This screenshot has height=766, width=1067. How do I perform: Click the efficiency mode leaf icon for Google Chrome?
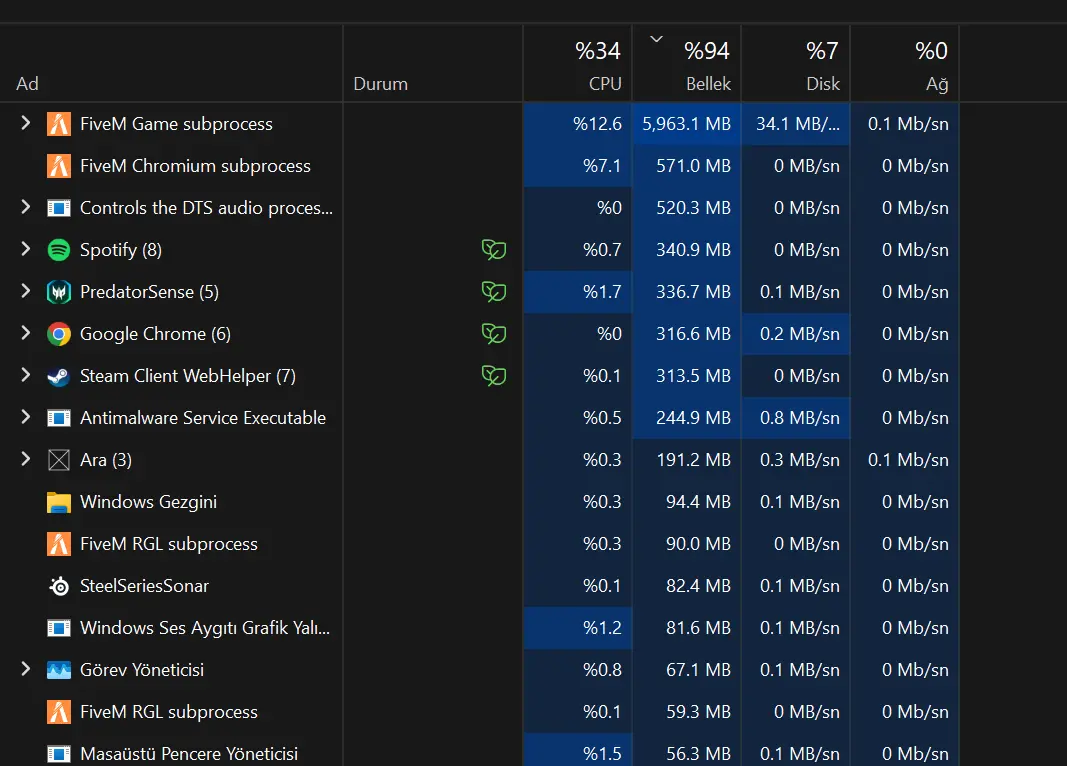click(x=493, y=334)
